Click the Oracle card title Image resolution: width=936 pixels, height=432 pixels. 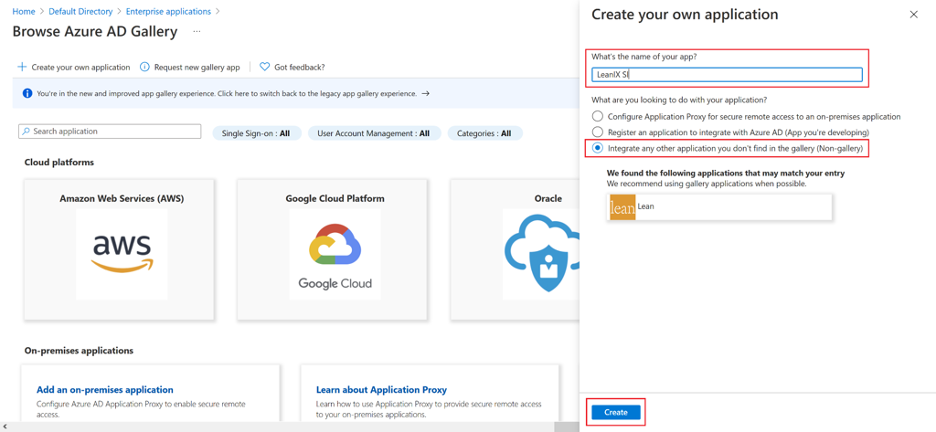(548, 199)
